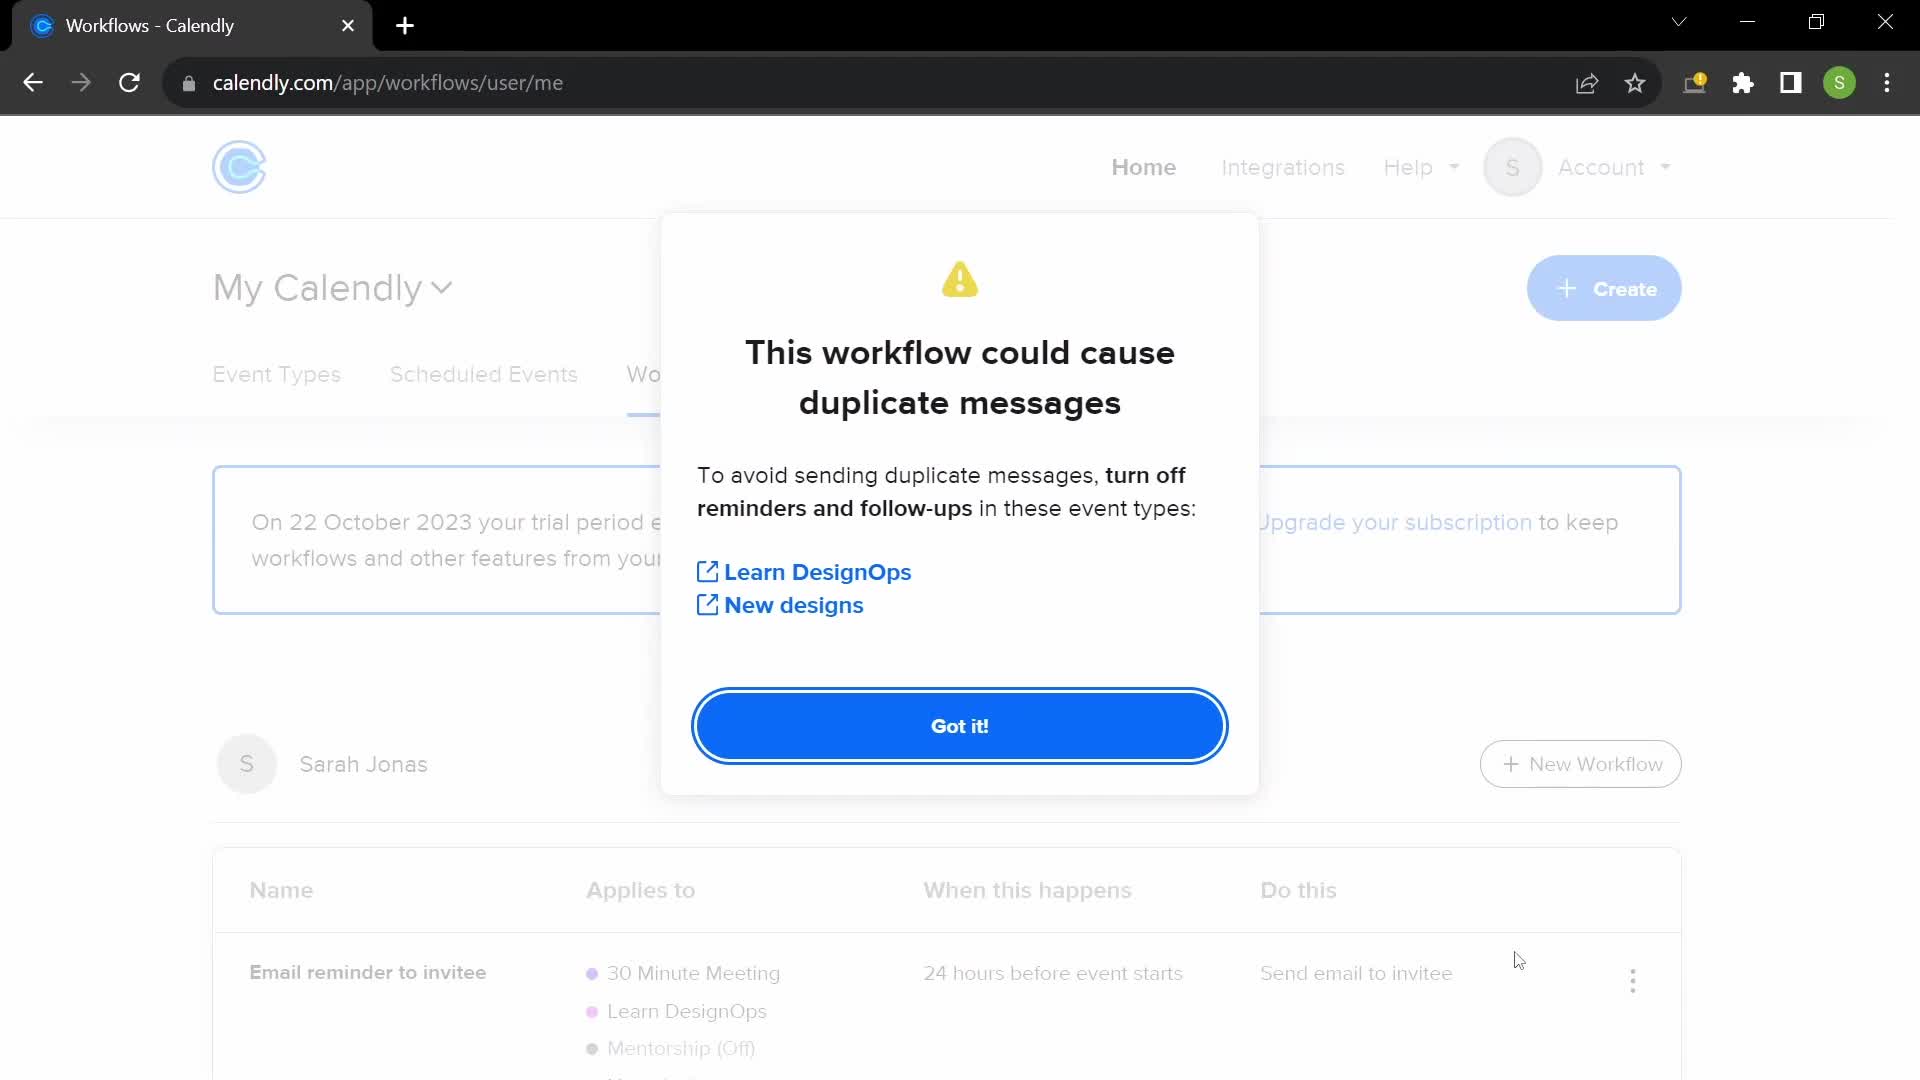This screenshot has width=1920, height=1080.
Task: Click the Calendly logo icon
Action: tap(237, 167)
